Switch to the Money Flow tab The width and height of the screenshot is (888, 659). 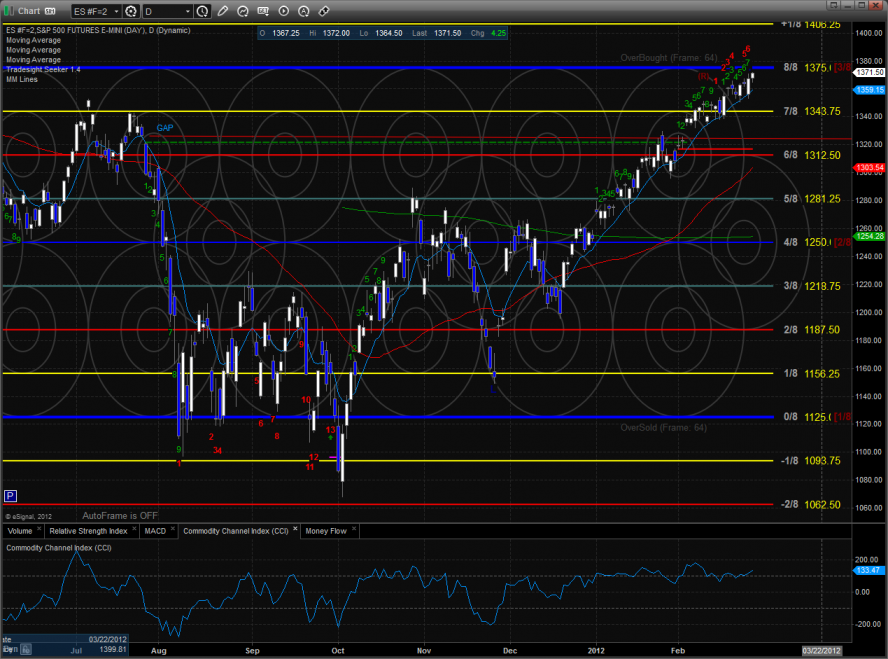[x=326, y=531]
